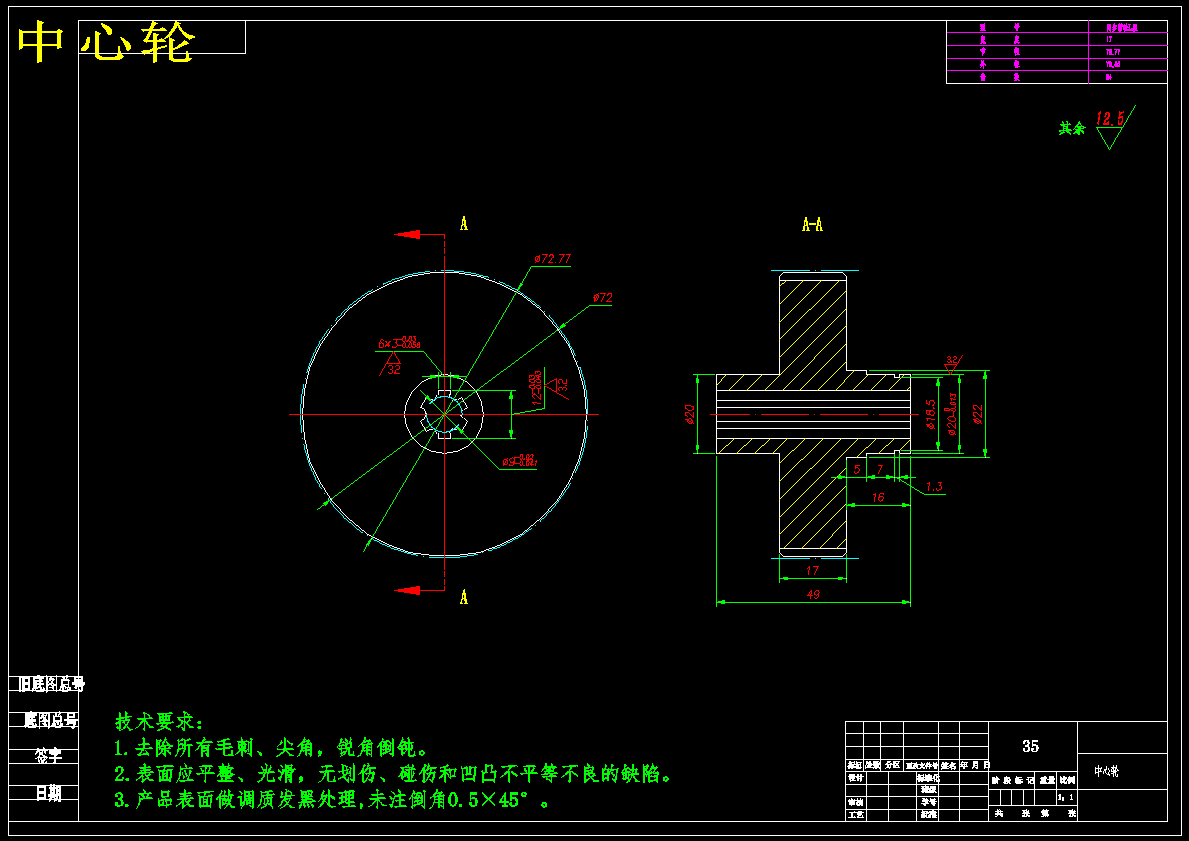Click the 旧底图总号 side label
This screenshot has height=841, width=1189.
[52, 685]
